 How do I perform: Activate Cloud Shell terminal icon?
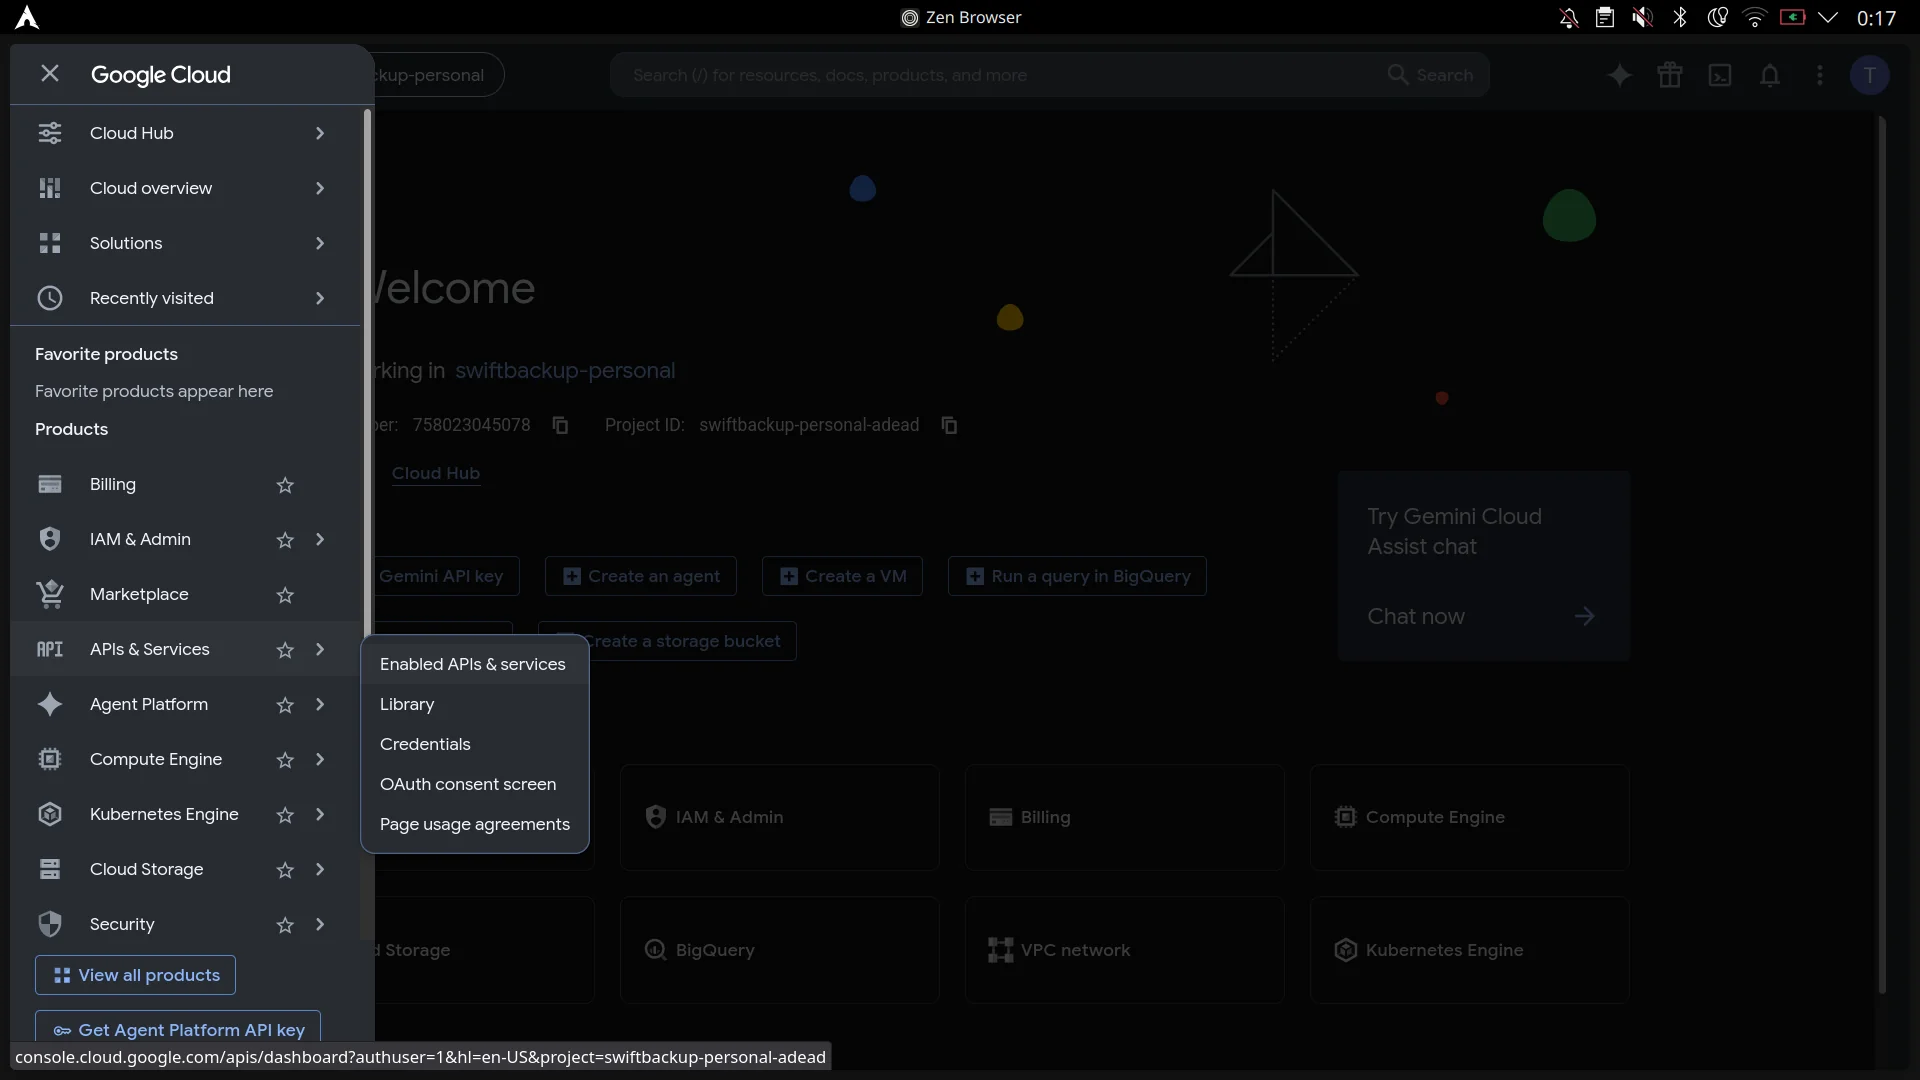click(1720, 75)
